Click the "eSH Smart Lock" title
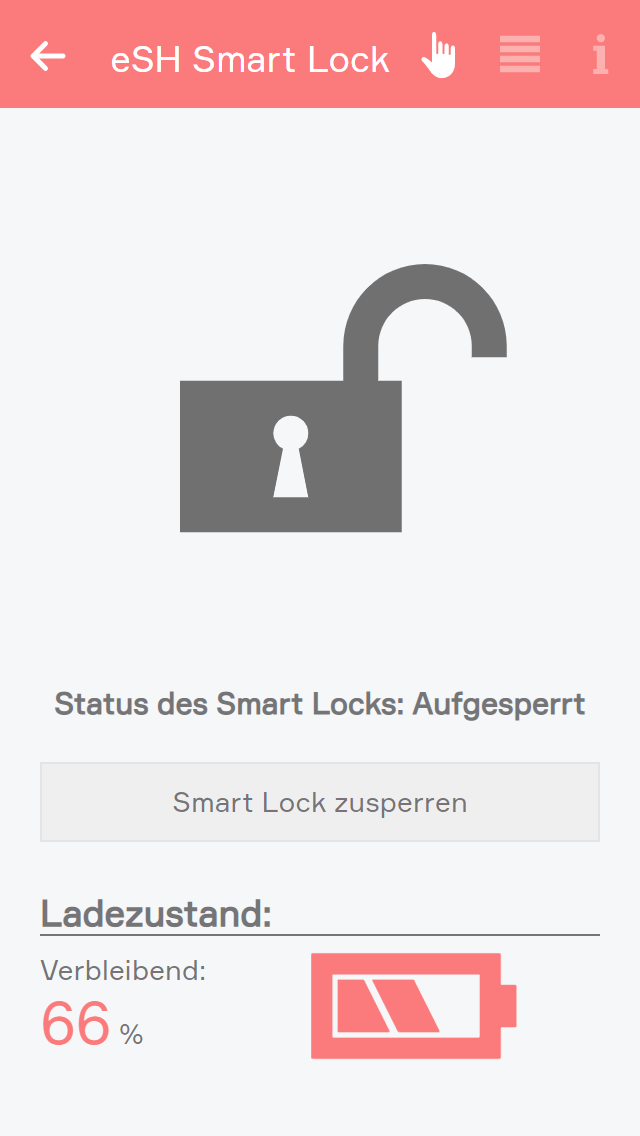Image resolution: width=640 pixels, height=1136 pixels. (250, 59)
